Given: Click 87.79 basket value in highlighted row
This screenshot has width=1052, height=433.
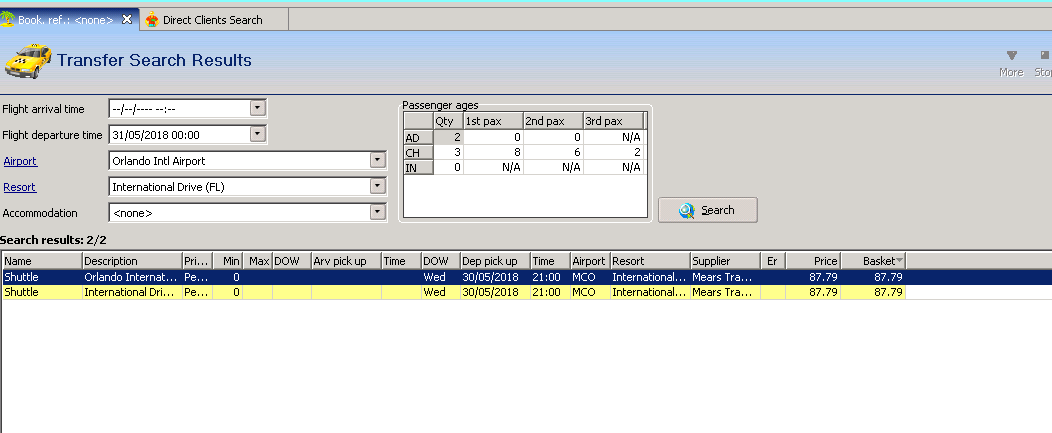Looking at the screenshot, I should pos(888,277).
